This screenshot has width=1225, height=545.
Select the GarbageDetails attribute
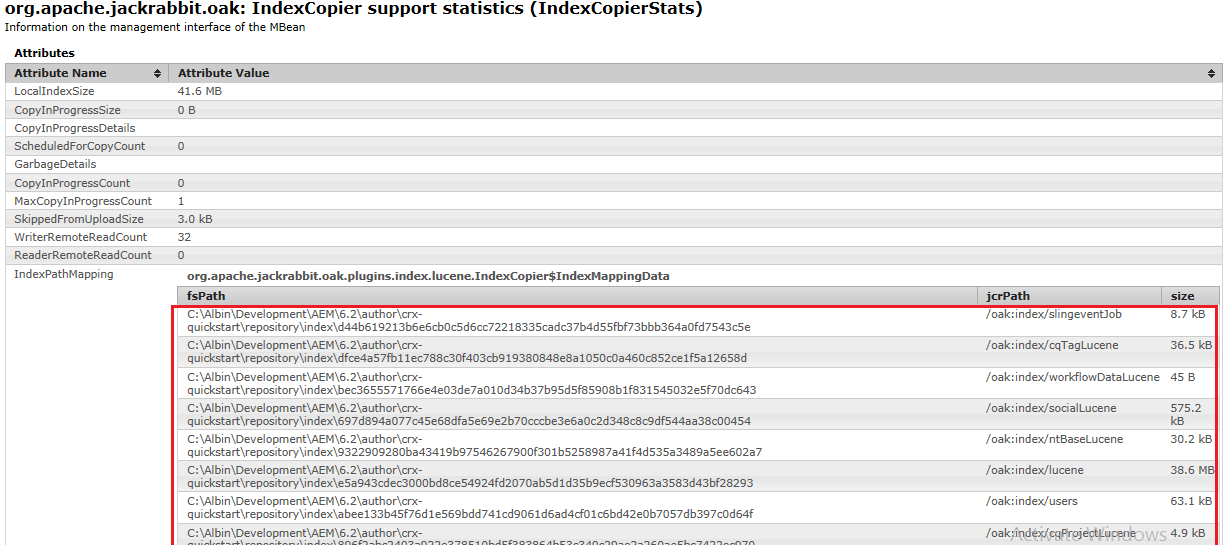(x=55, y=164)
